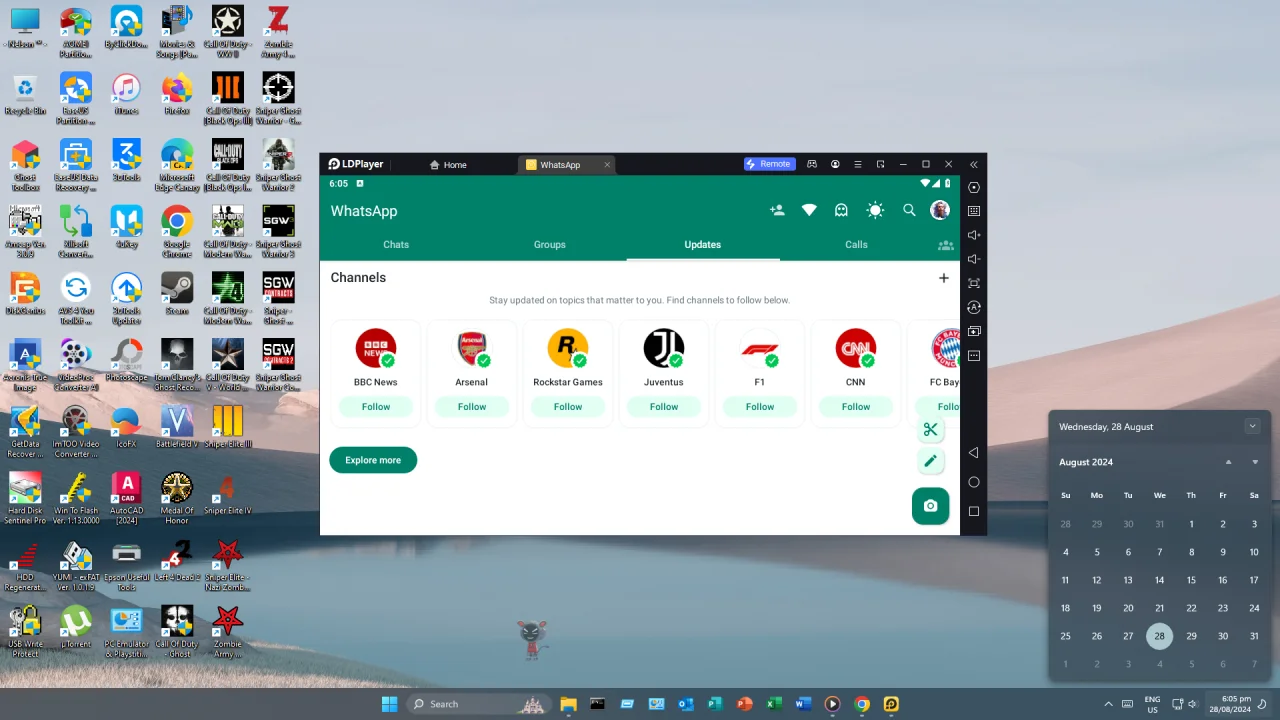The width and height of the screenshot is (1280, 720).
Task: Follow the CNN channel
Action: [x=856, y=407]
